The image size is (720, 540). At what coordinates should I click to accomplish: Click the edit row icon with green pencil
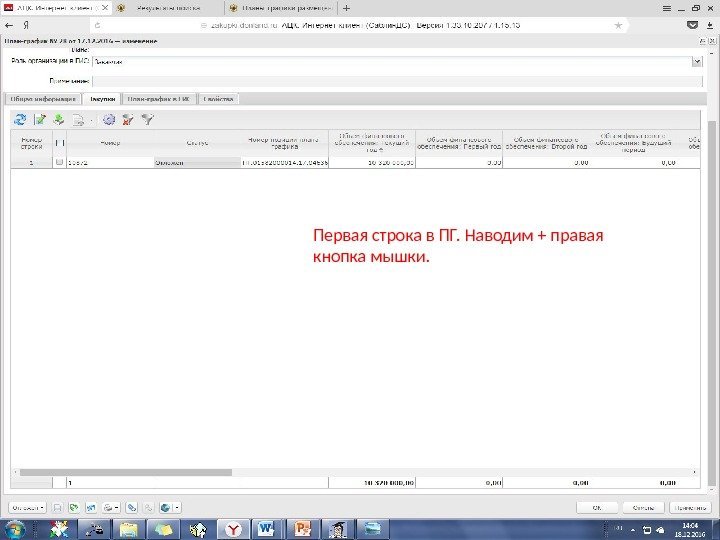tap(40, 120)
